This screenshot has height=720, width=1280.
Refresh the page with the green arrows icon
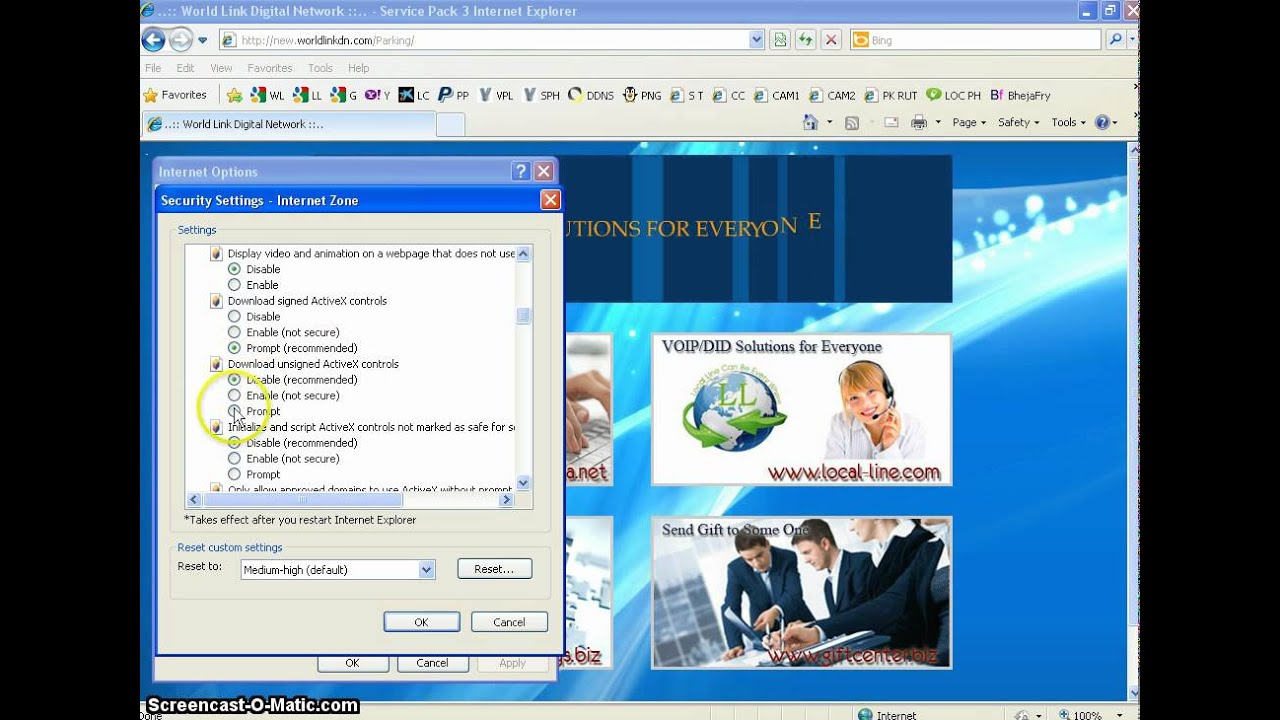click(806, 40)
